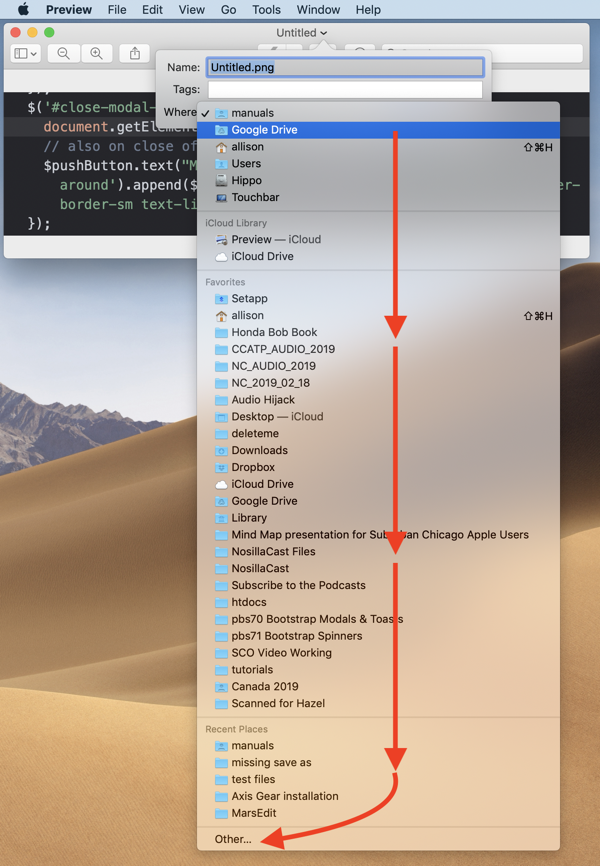
Task: Select MarsEdit in Recent Places
Action: tap(254, 813)
